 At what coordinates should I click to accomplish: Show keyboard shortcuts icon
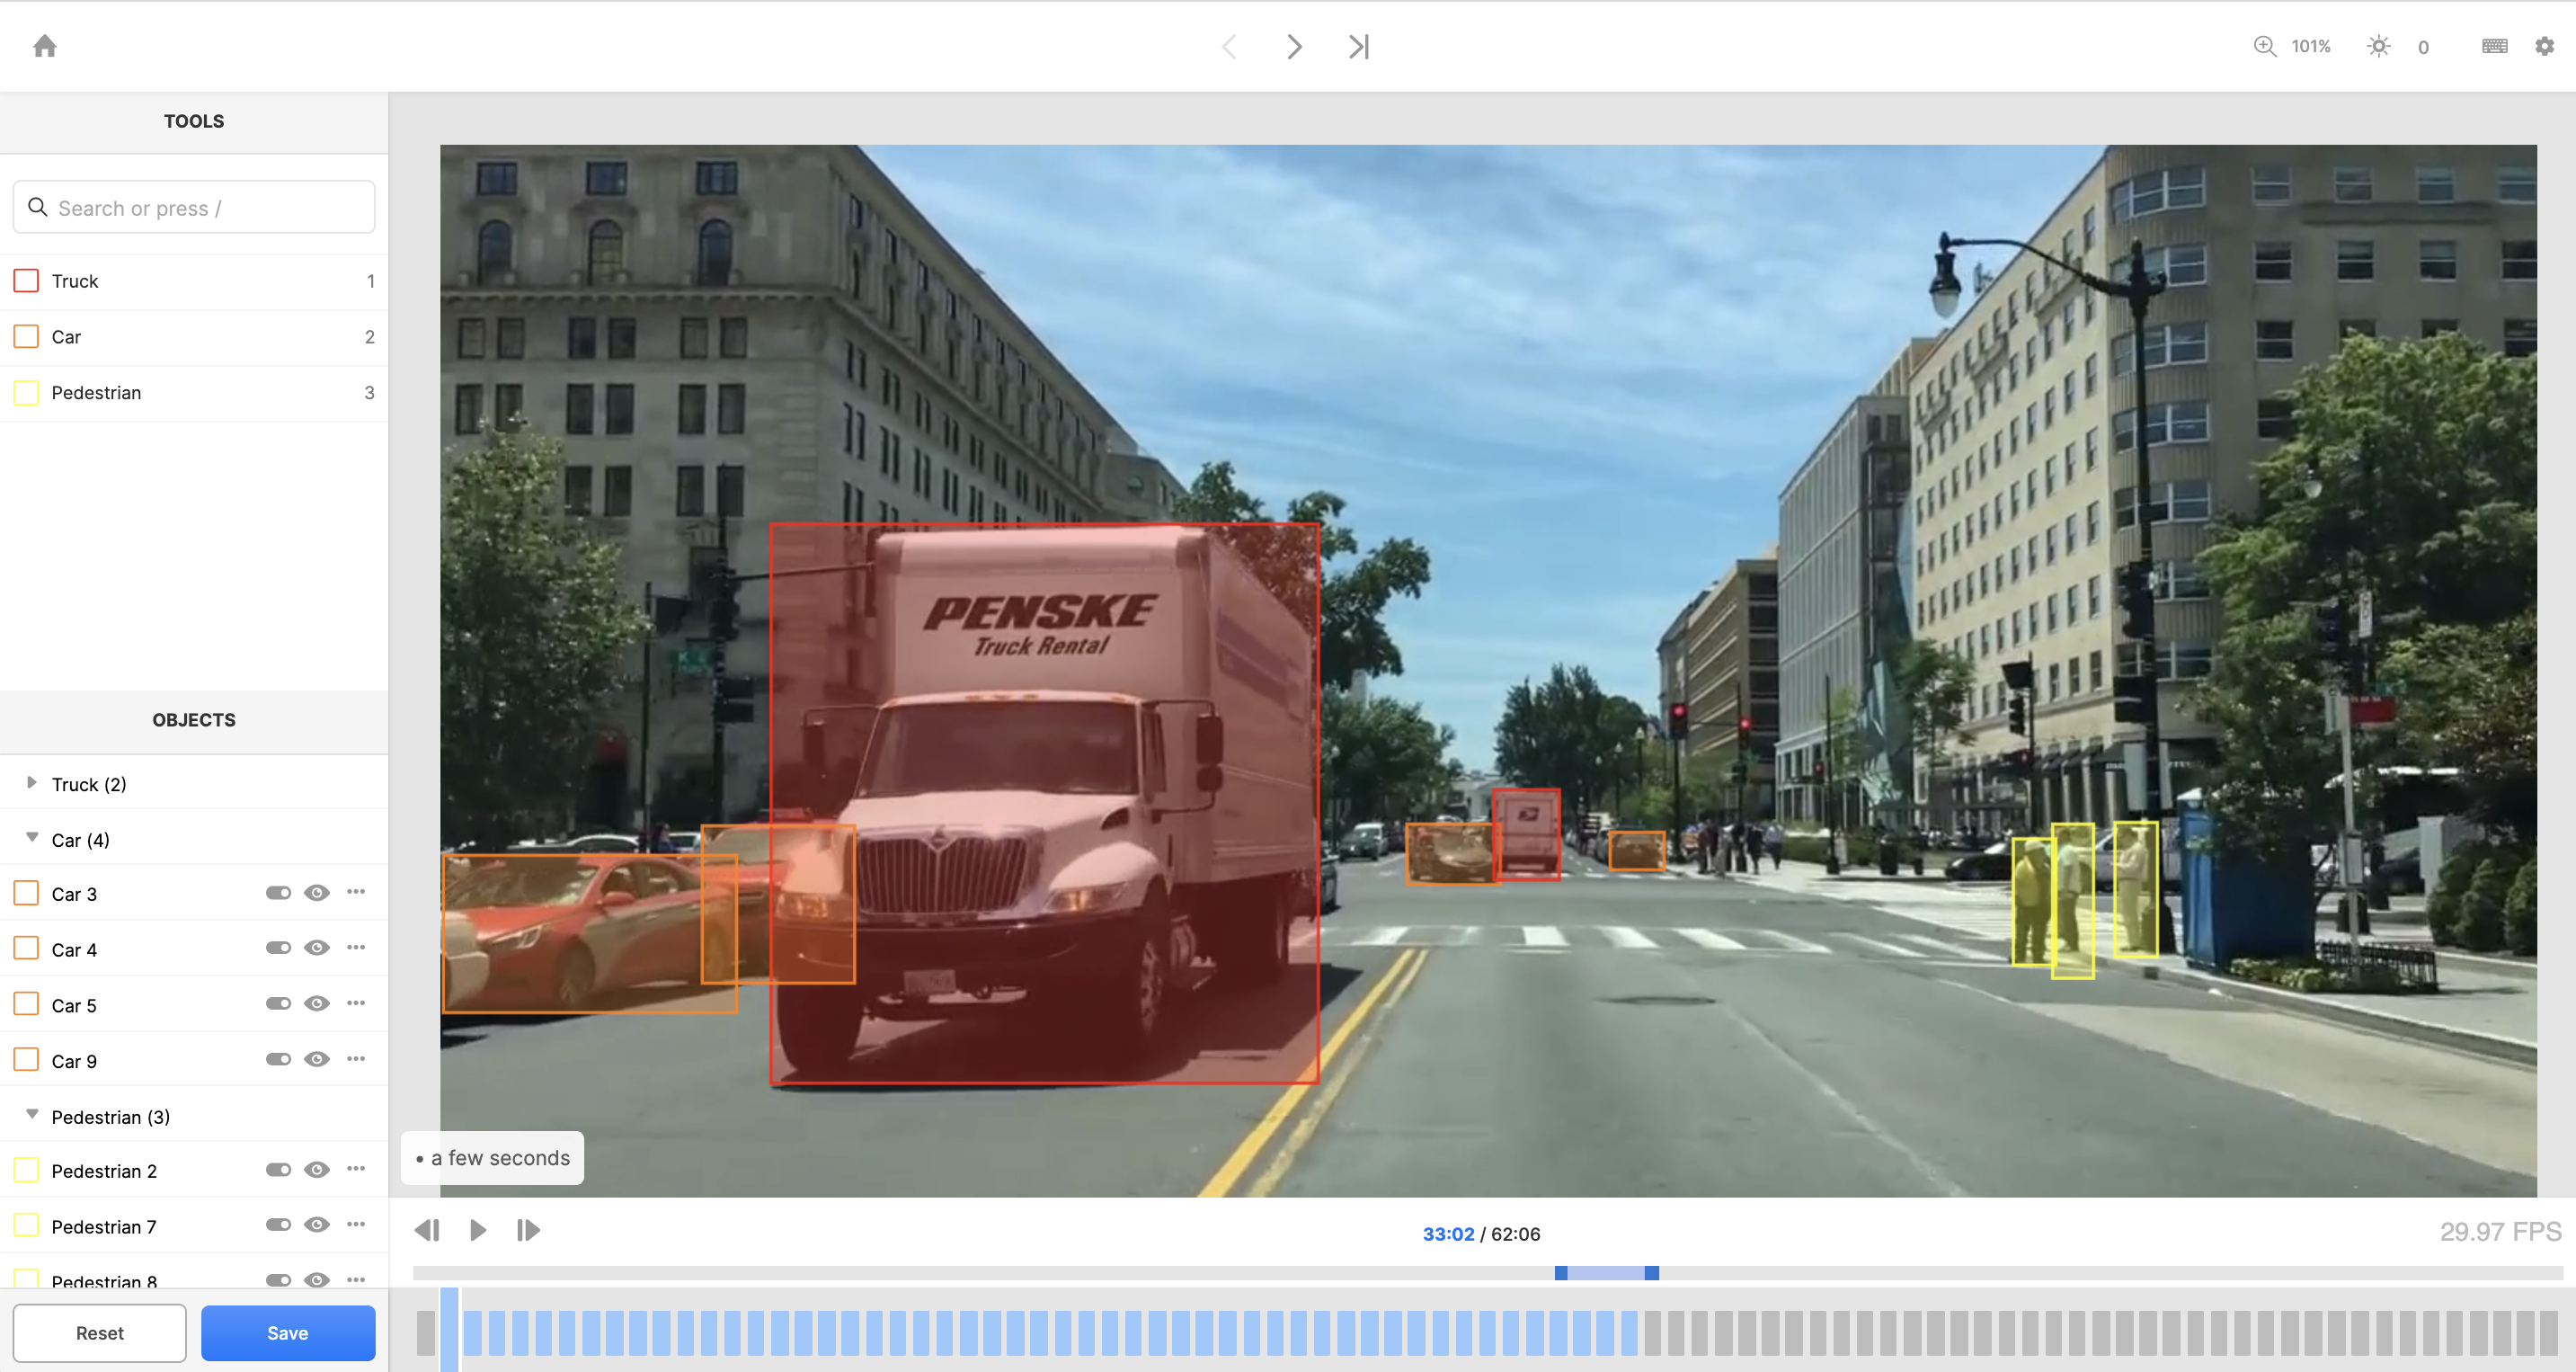pos(2494,46)
